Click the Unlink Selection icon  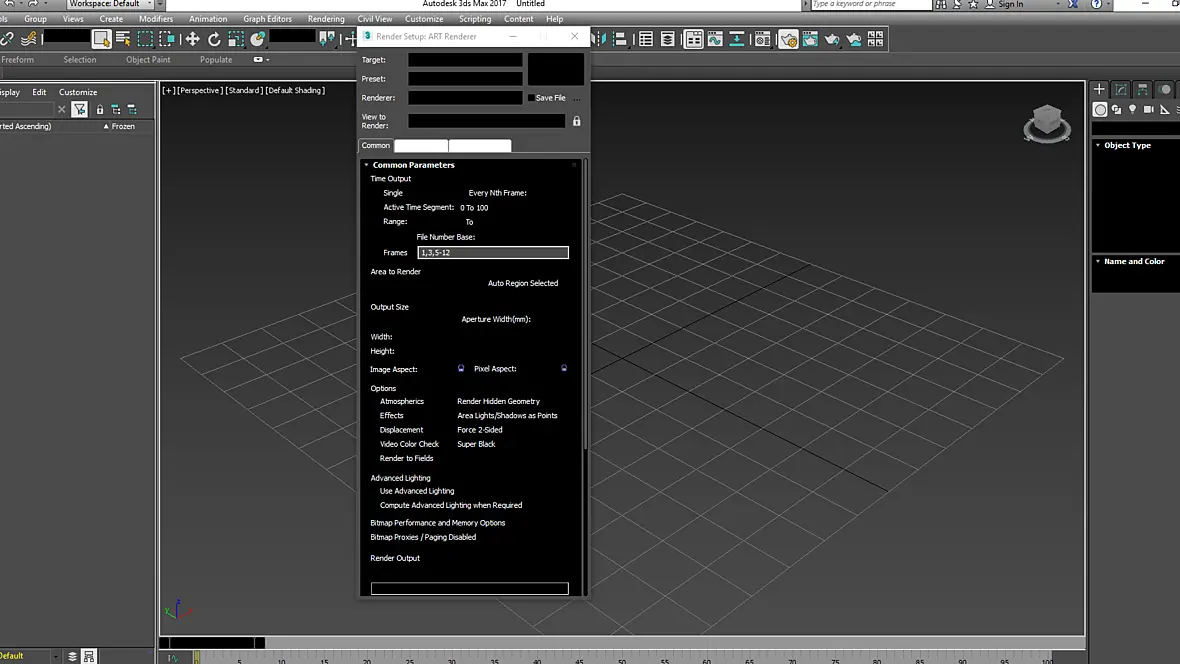click(x=7, y=38)
